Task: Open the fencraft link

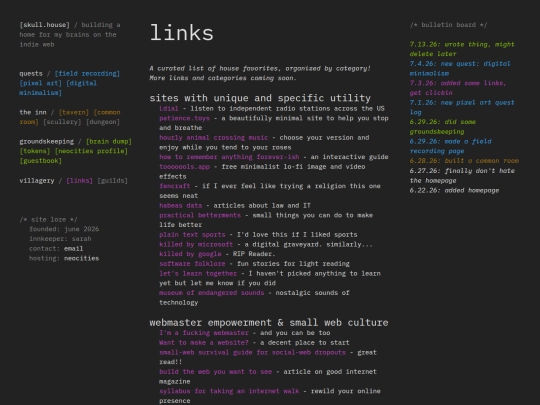Action: [x=175, y=186]
